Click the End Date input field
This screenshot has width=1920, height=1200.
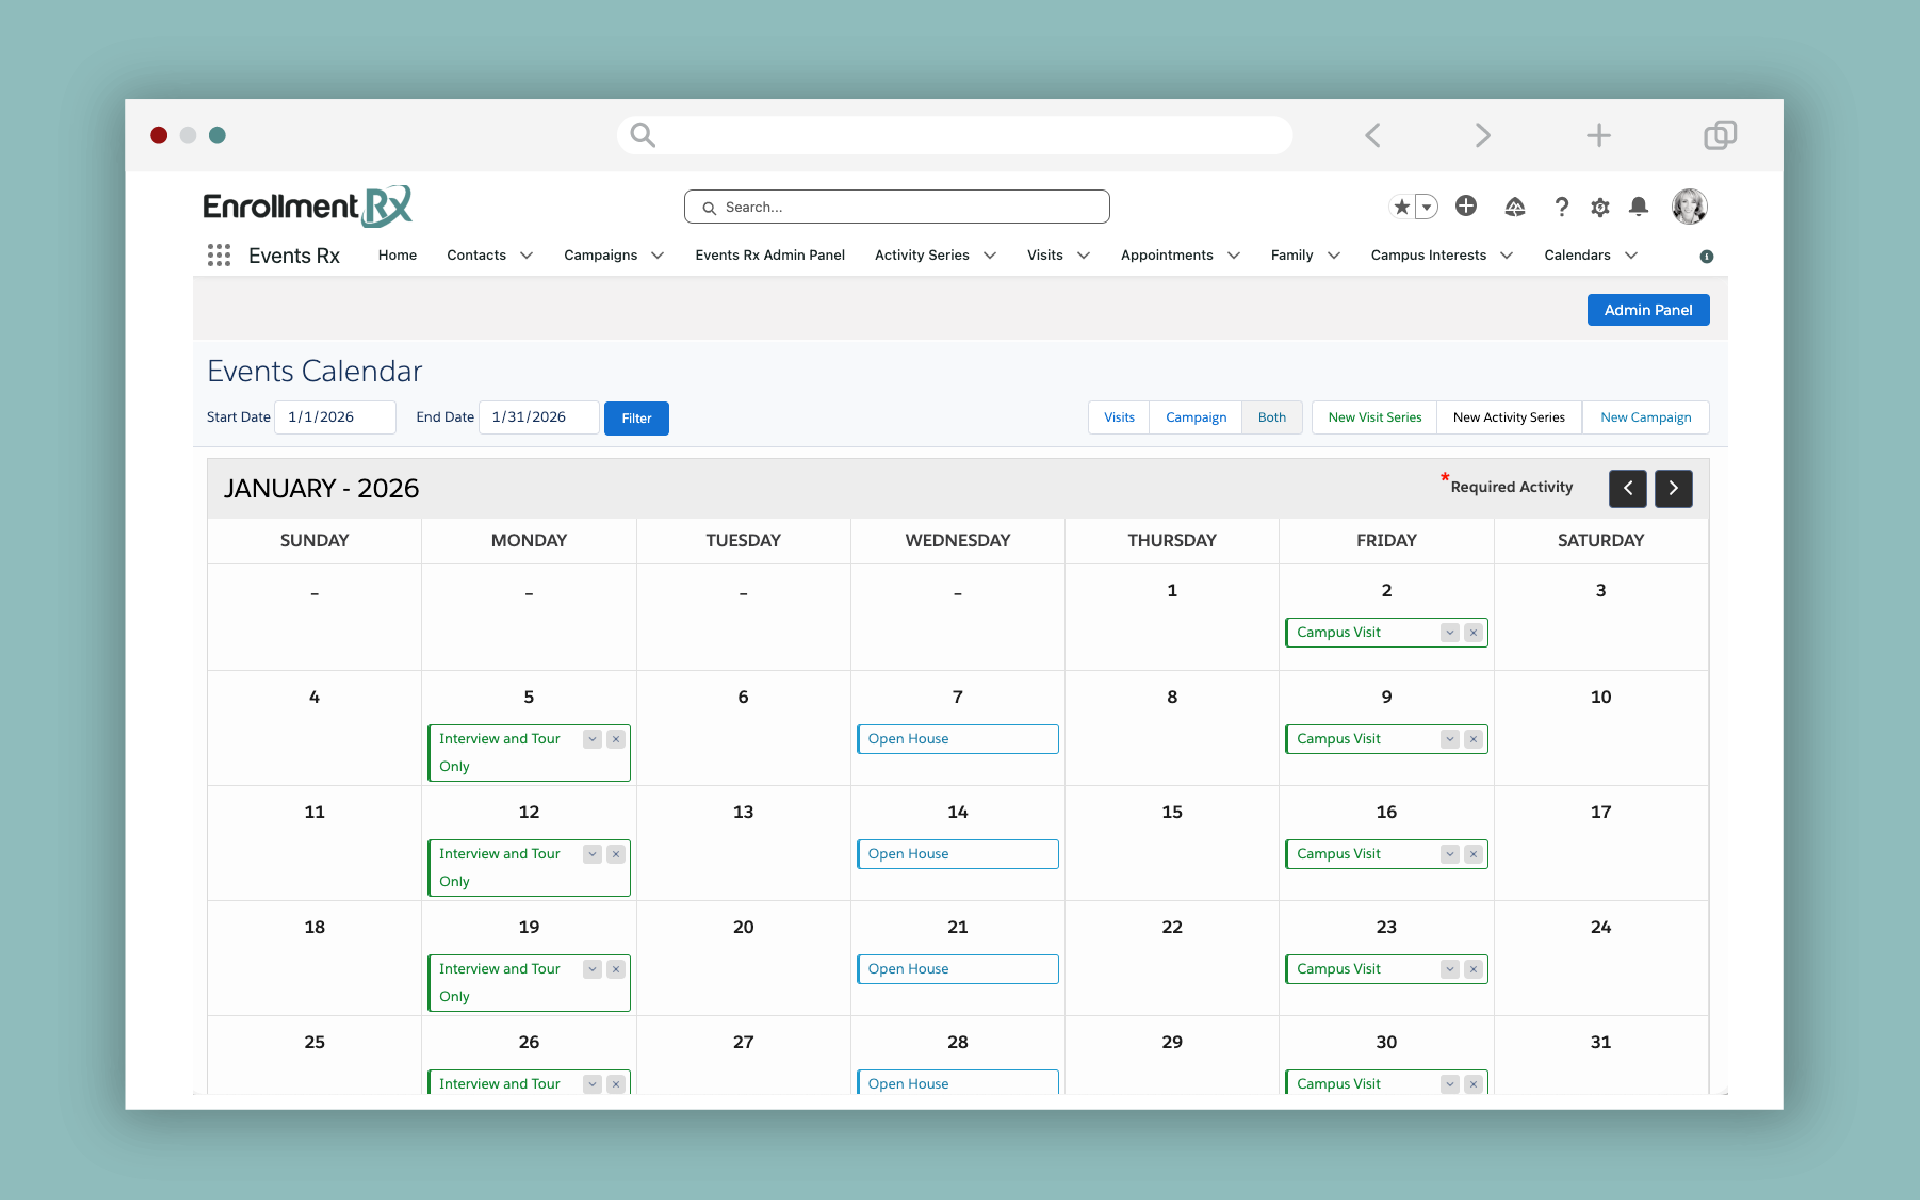[538, 417]
